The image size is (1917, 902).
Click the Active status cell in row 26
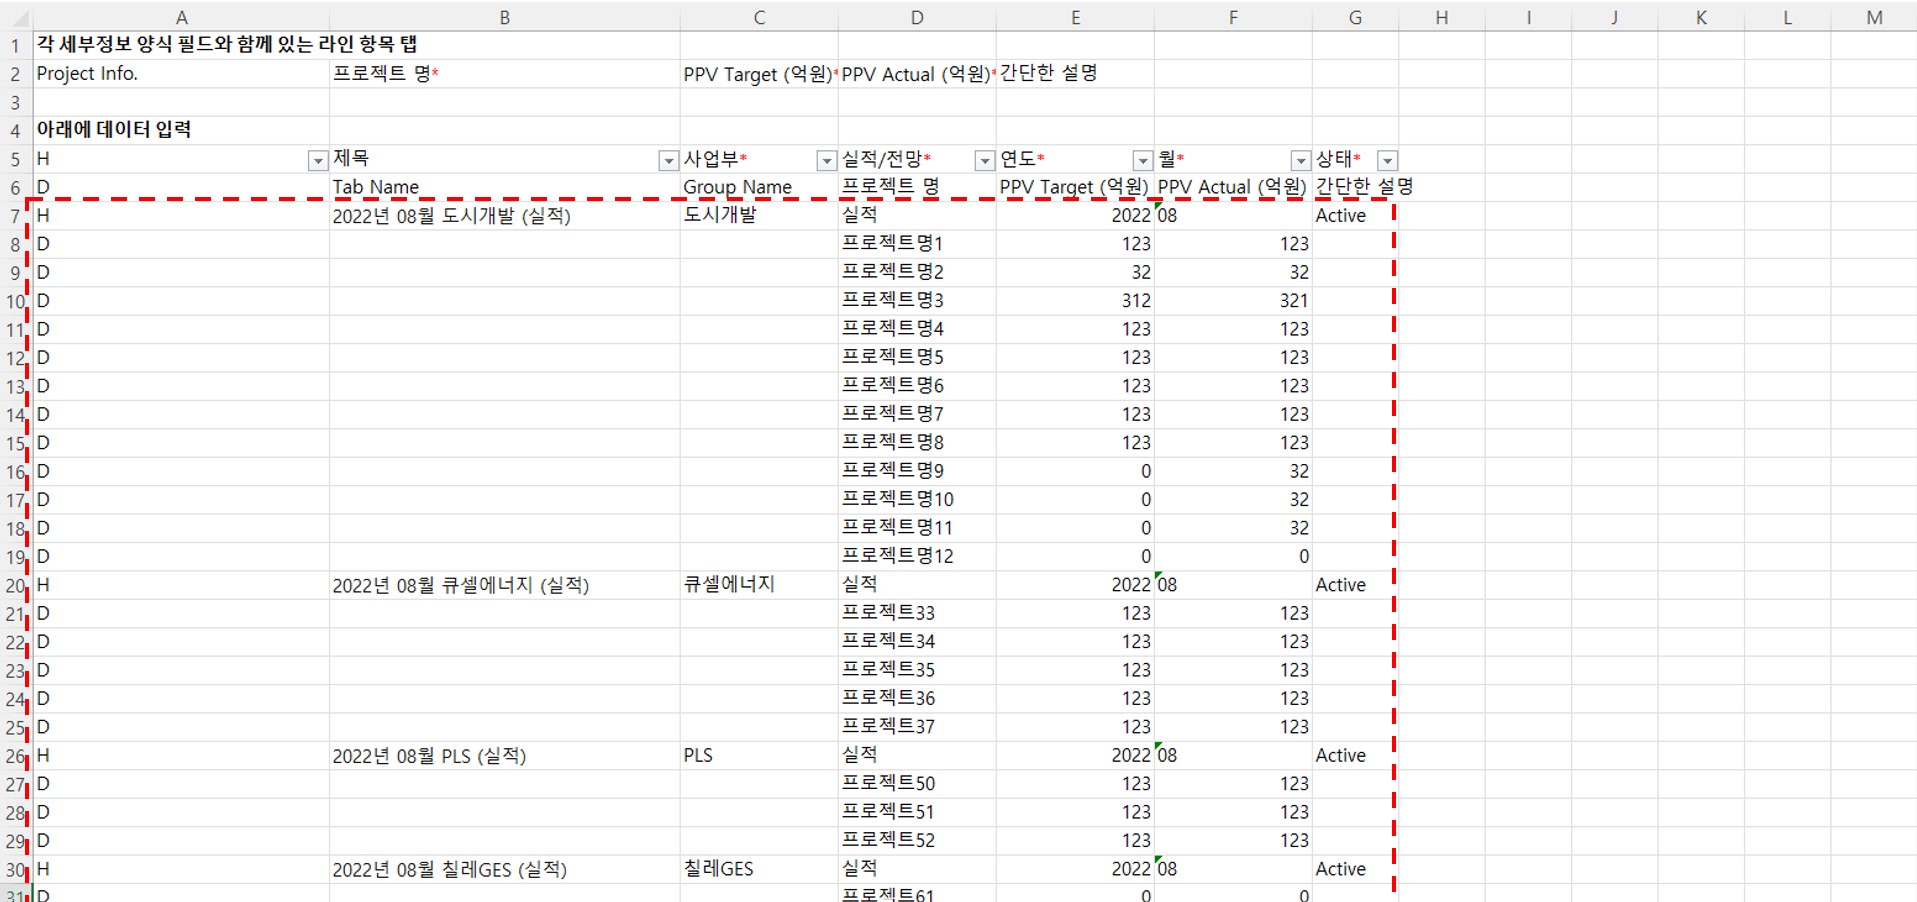(1340, 756)
